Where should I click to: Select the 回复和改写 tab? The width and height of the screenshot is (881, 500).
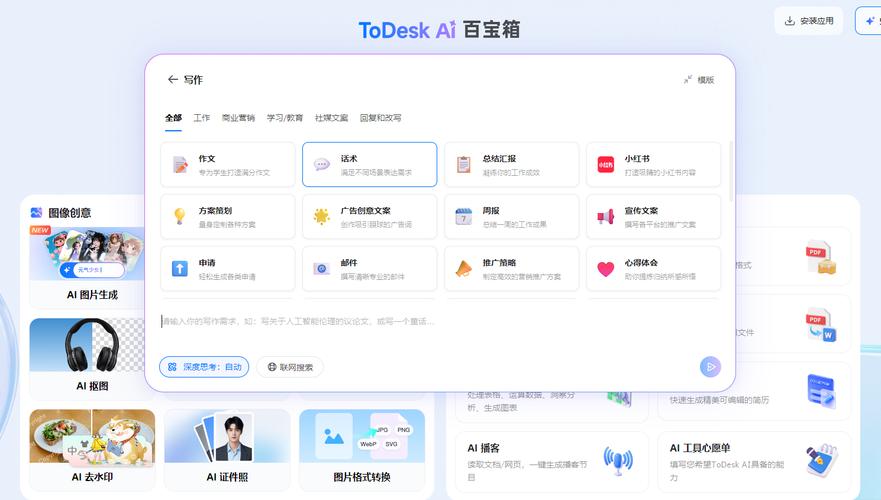(x=380, y=118)
